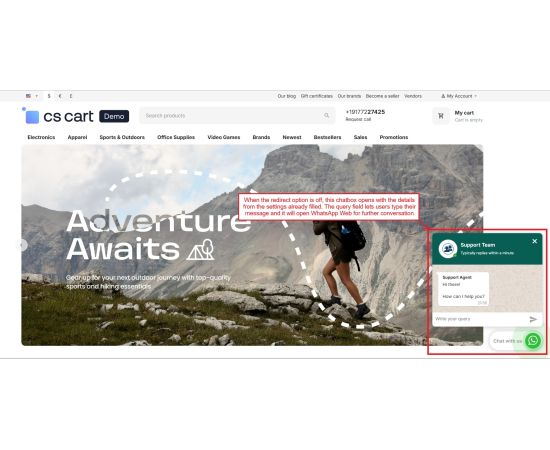Expand the My Account dropdown
The height and width of the screenshot is (450, 550).
click(x=459, y=96)
